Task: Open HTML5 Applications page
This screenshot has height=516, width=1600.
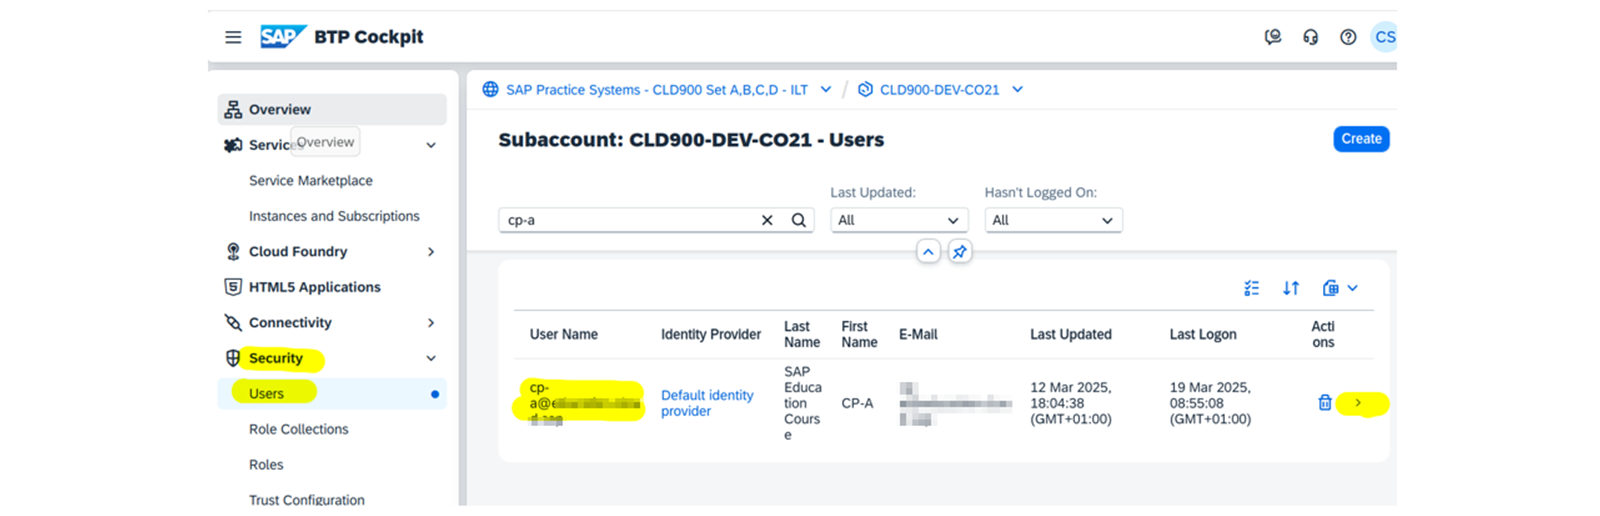Action: tap(314, 287)
